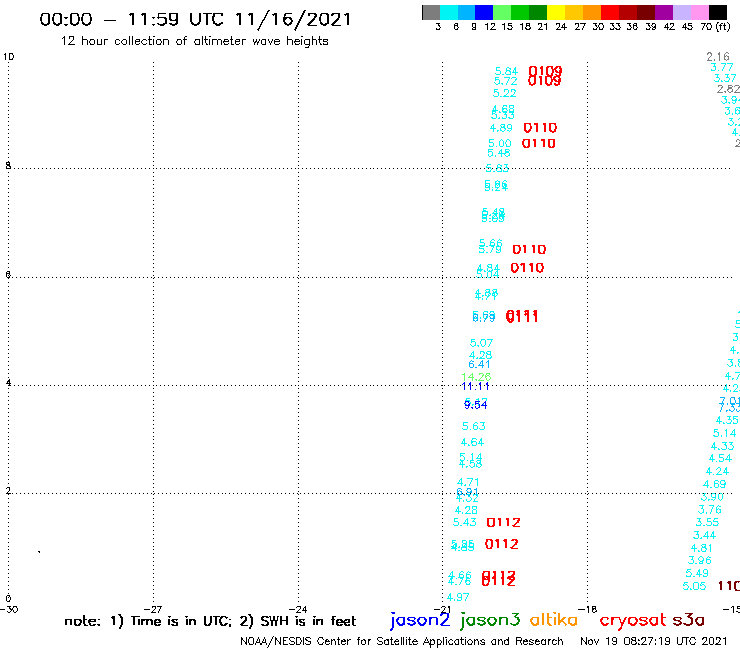Click the title "00:00 – 11:59 UTC 11/16/2021"
This screenshot has width=740, height=650.
pyautogui.click(x=195, y=19)
